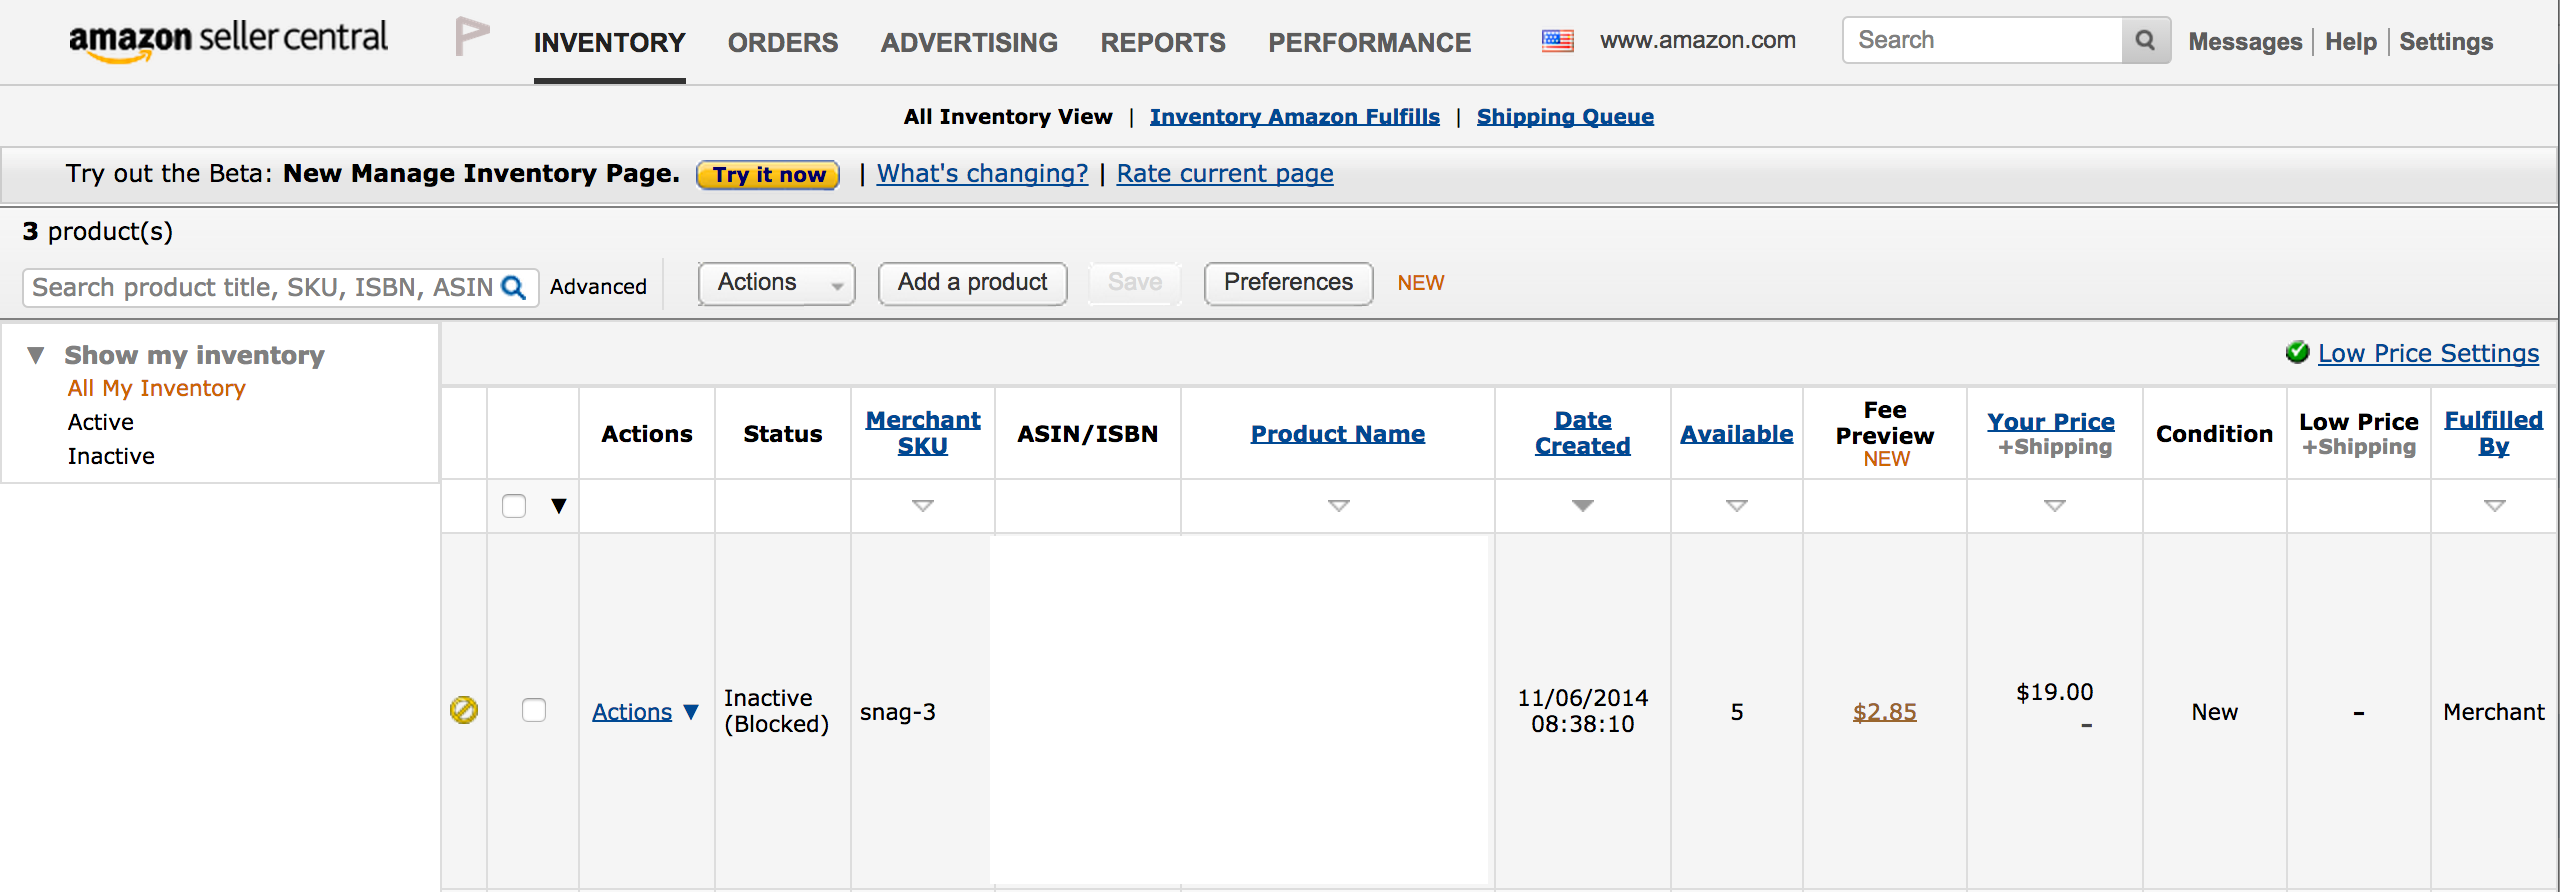Click the blocked status icon for snag-3
The width and height of the screenshot is (2560, 892).
(x=464, y=710)
